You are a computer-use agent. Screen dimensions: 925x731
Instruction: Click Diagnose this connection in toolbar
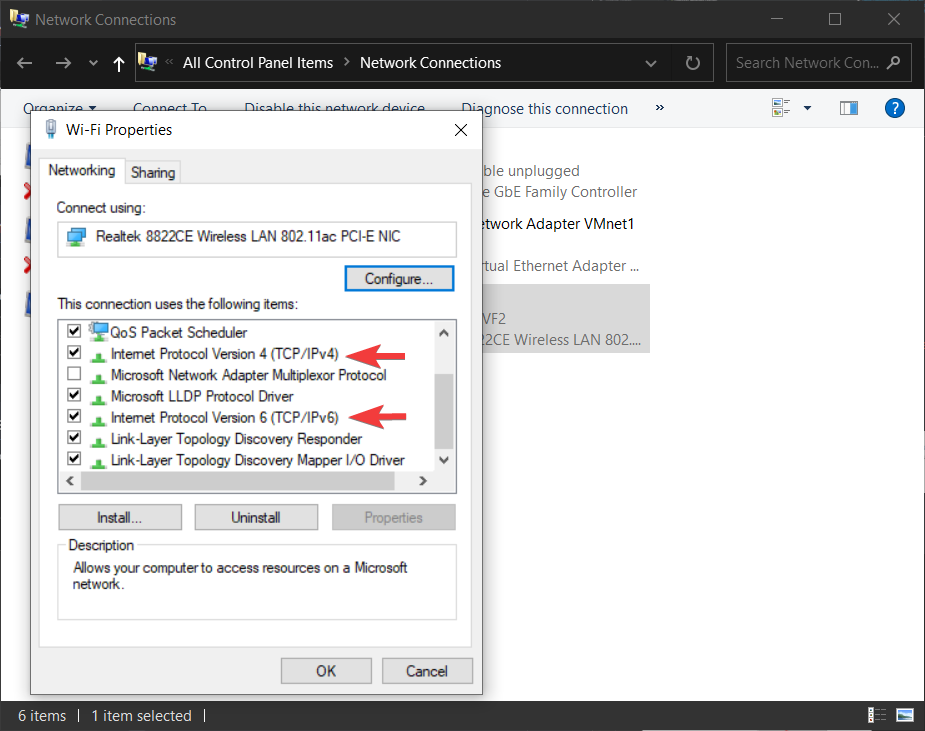pyautogui.click(x=544, y=109)
